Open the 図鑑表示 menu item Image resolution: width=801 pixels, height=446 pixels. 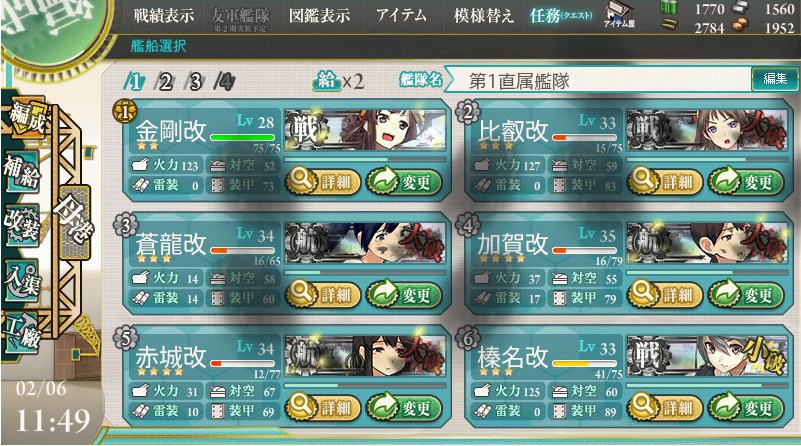coord(319,16)
